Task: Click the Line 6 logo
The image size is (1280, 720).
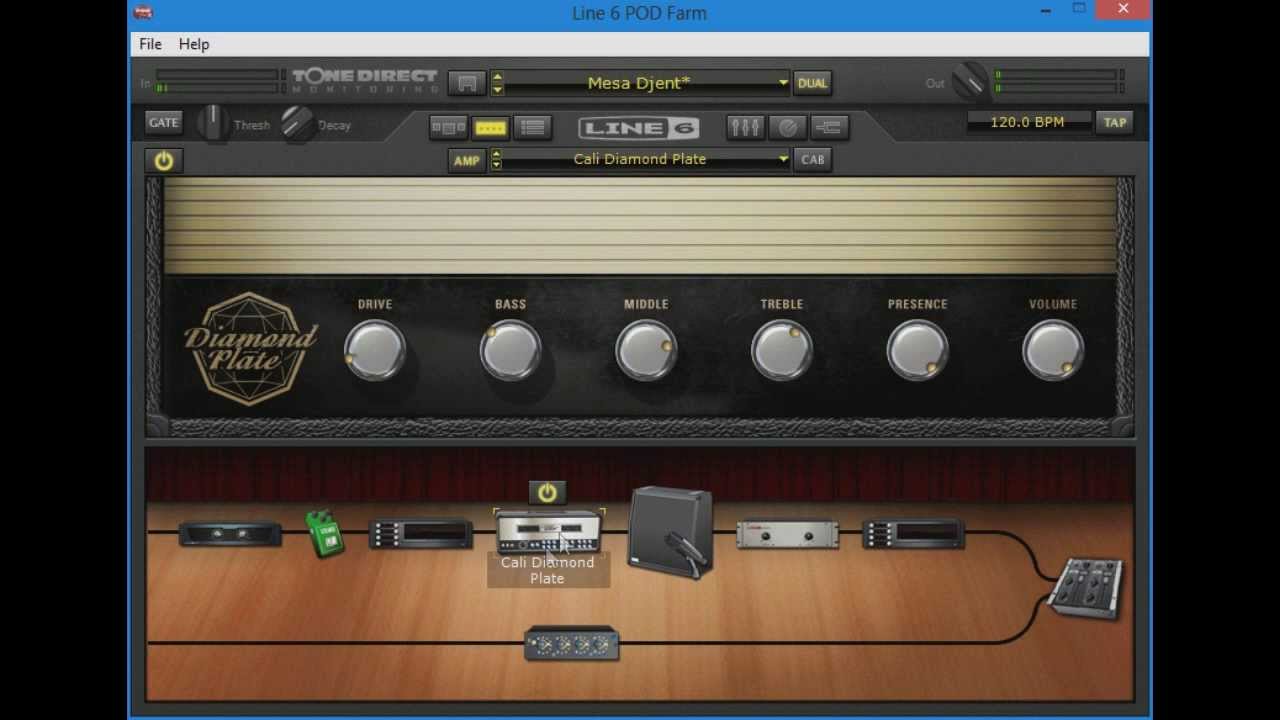Action: (x=638, y=128)
